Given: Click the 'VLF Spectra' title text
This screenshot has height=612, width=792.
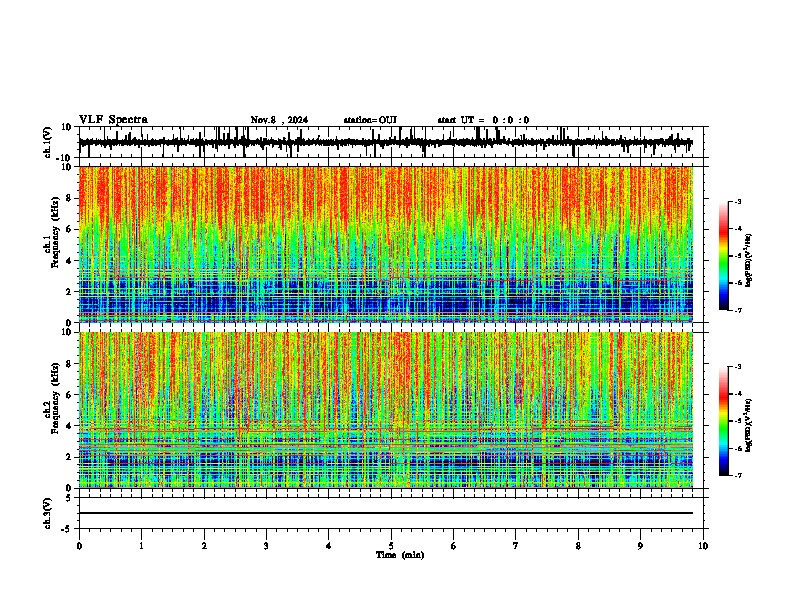Looking at the screenshot, I should point(113,120).
